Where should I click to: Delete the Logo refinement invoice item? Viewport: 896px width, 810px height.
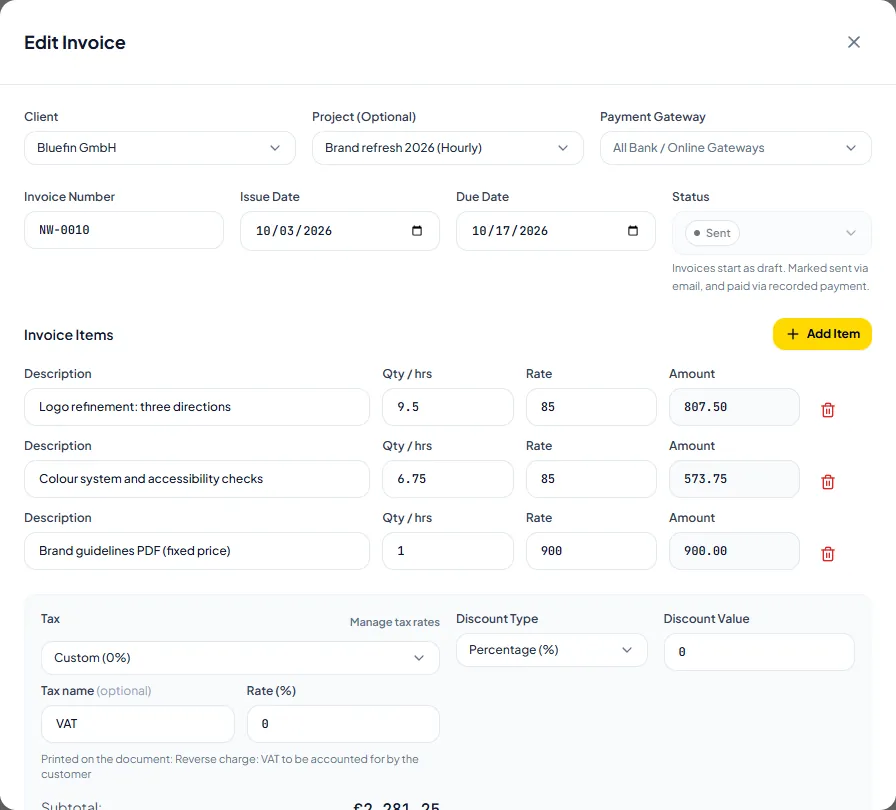tap(827, 410)
